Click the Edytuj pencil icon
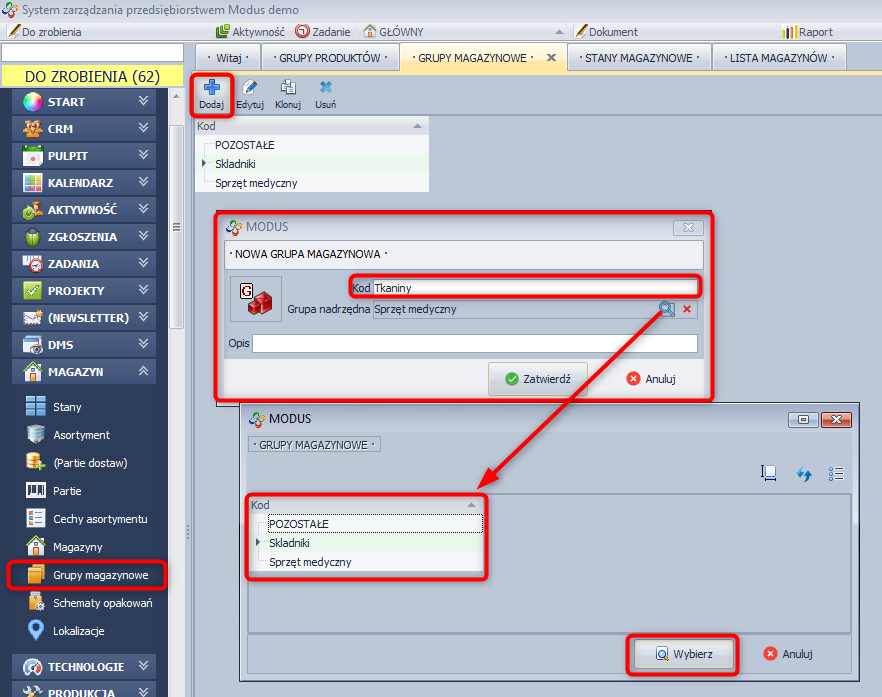This screenshot has height=697, width=882. [x=249, y=88]
